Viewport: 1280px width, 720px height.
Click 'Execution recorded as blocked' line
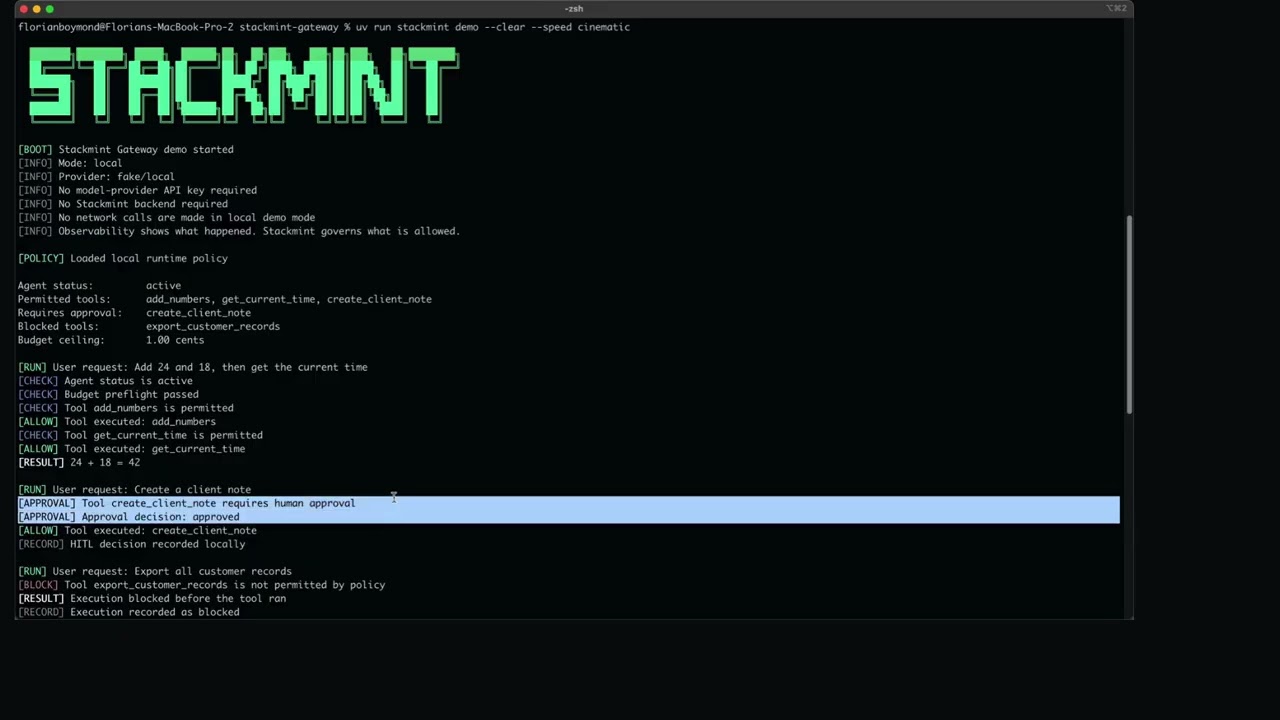click(128, 612)
